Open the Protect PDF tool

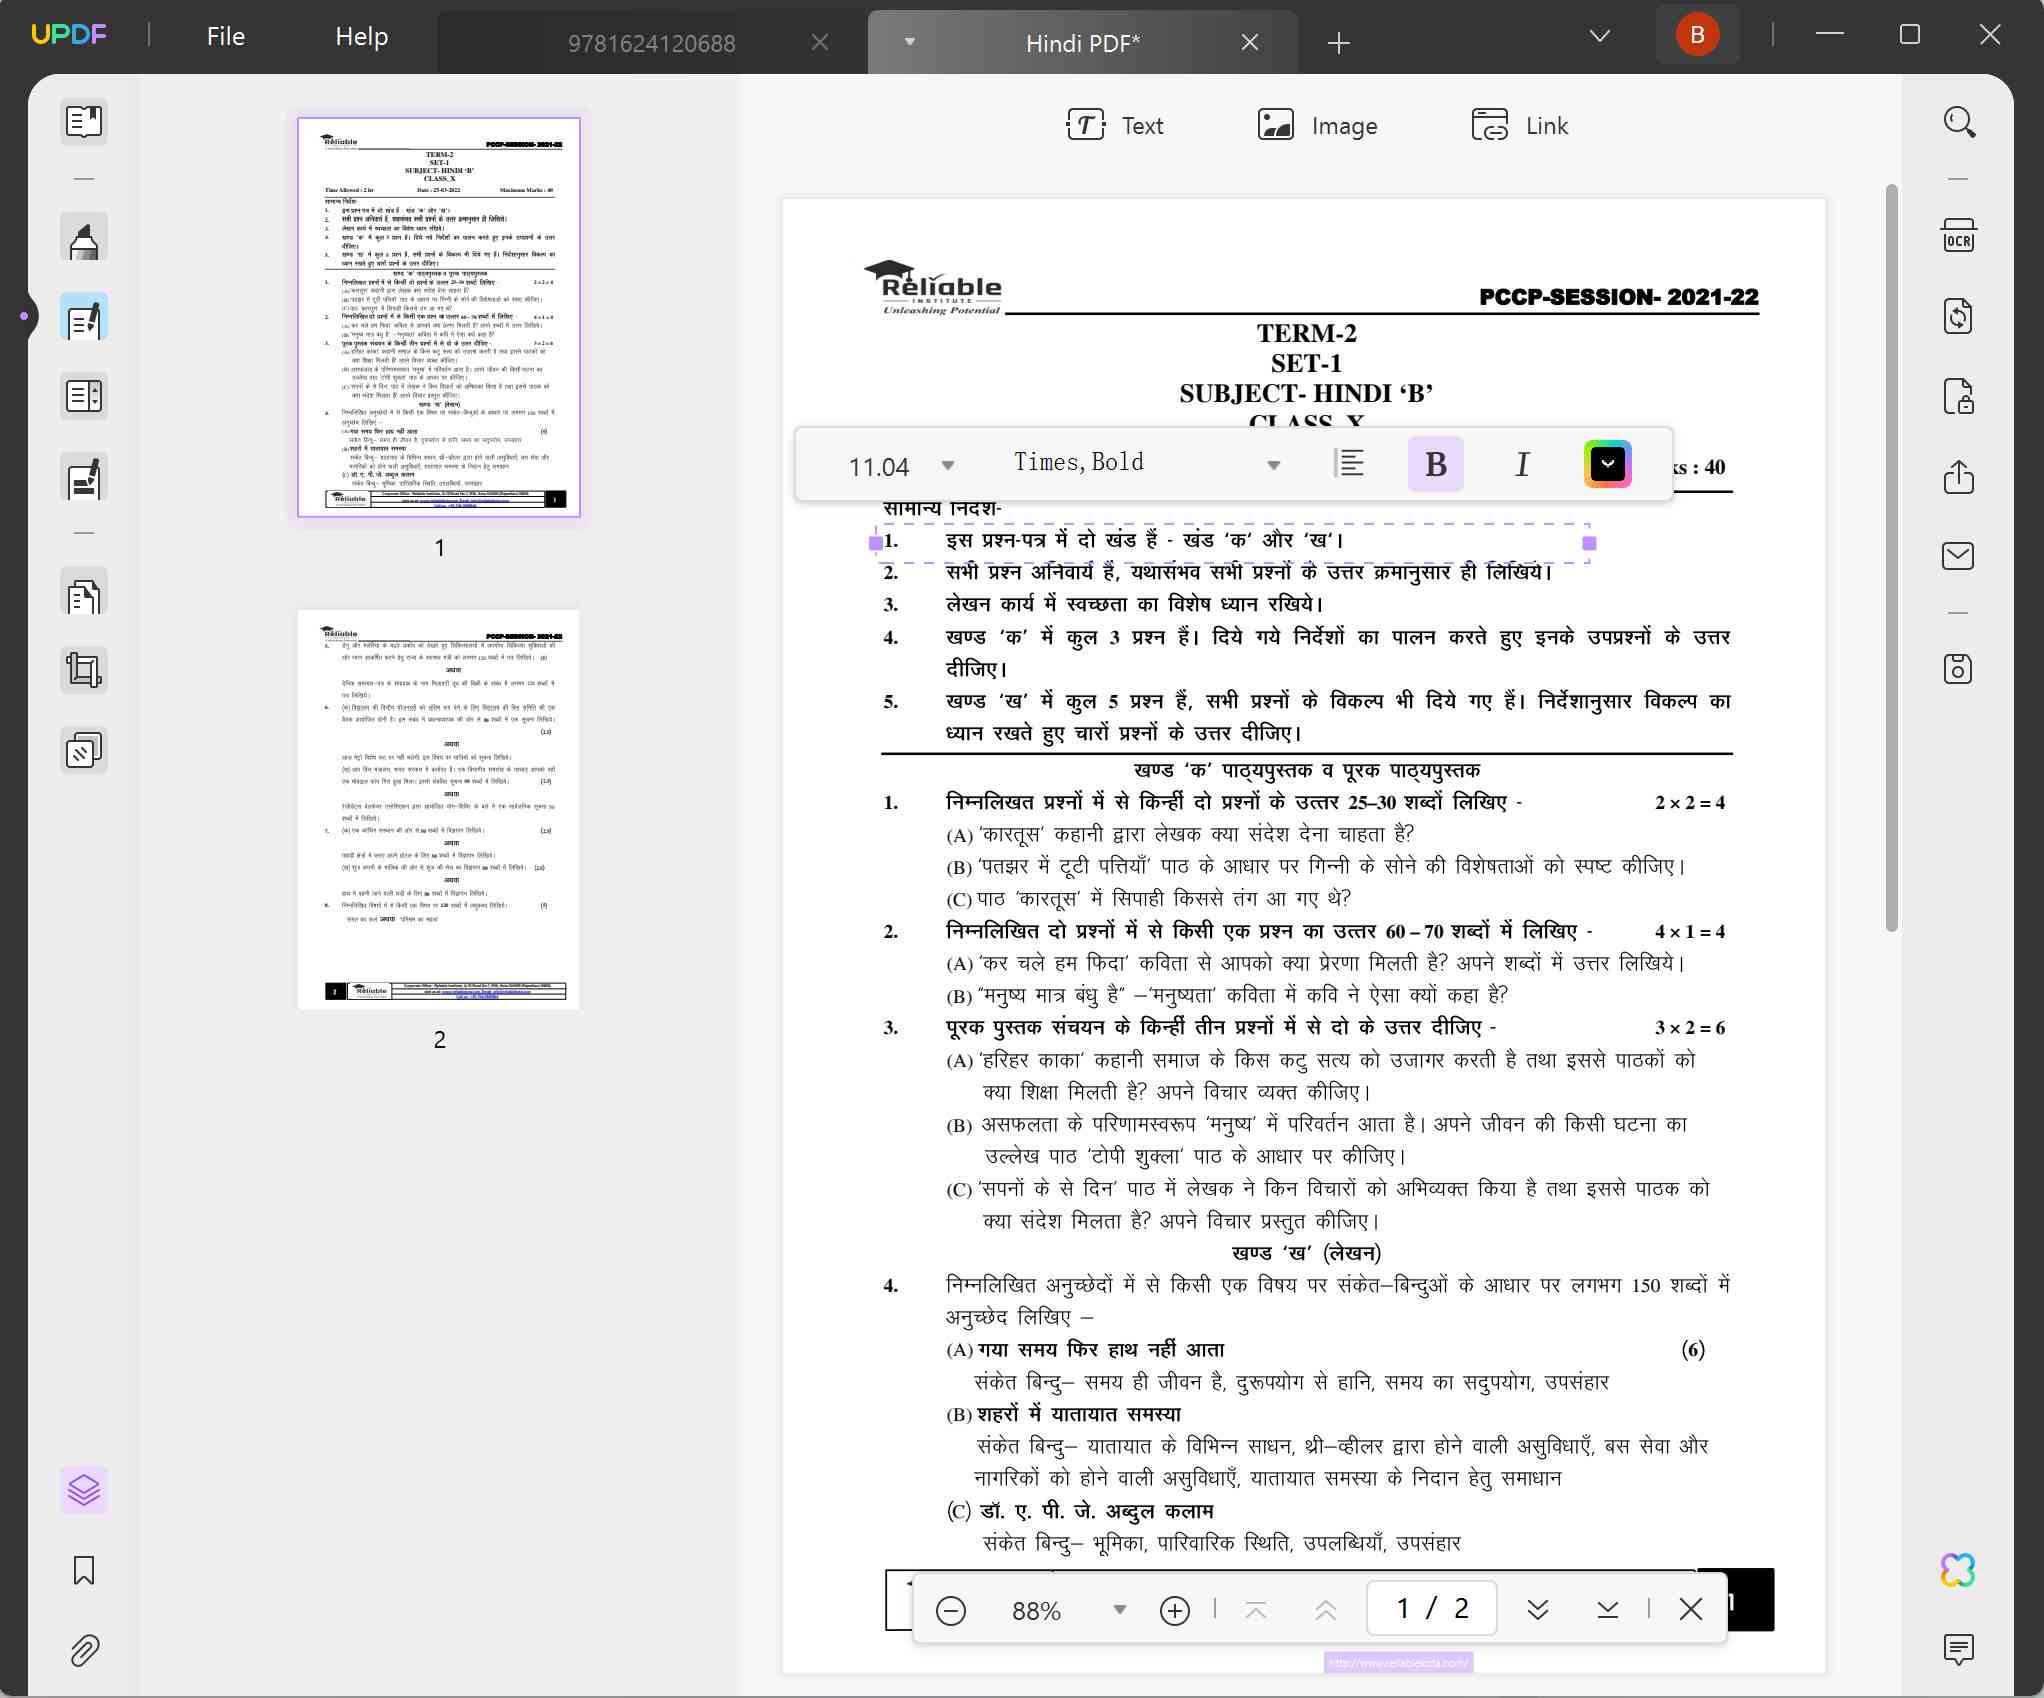(1958, 396)
